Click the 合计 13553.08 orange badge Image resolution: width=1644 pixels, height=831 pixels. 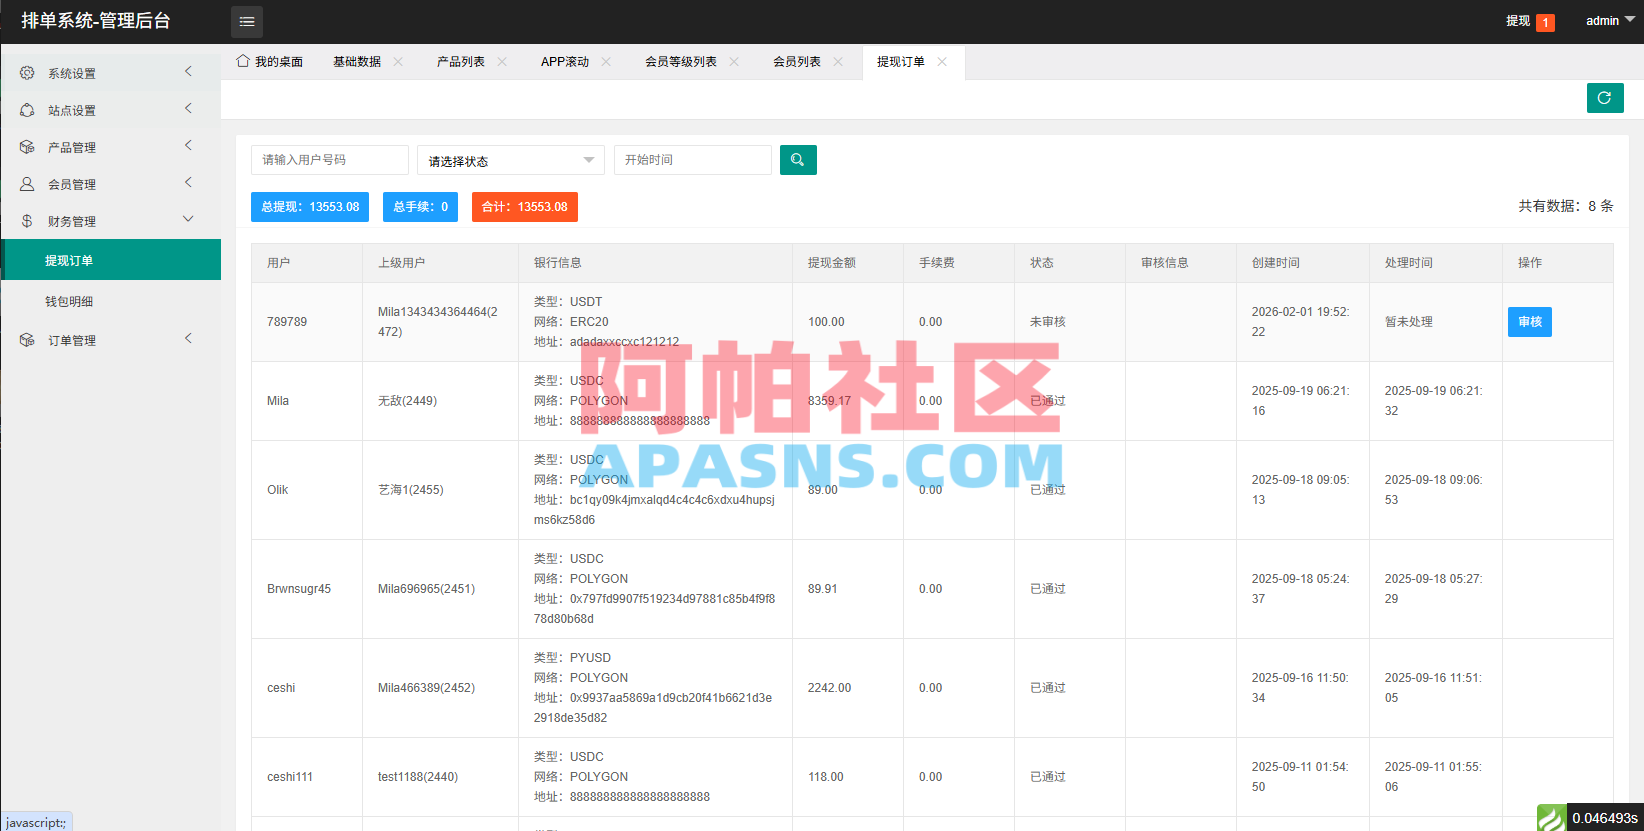[x=525, y=207]
